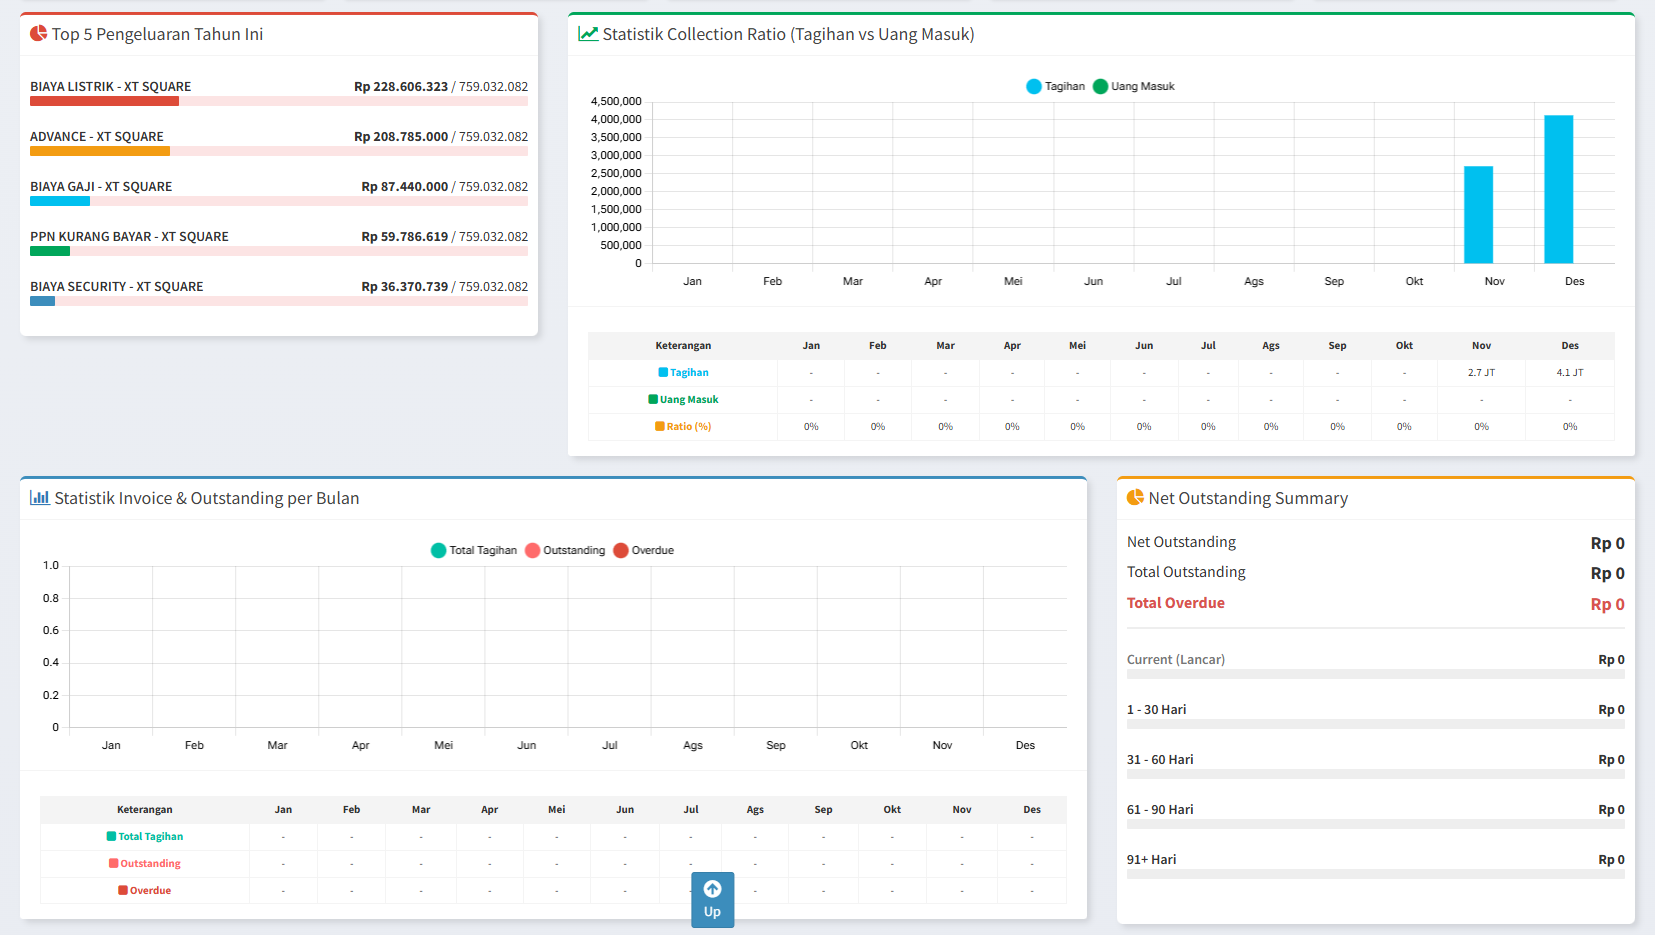The height and width of the screenshot is (935, 1655).
Task: Toggle the Outstanding legend item
Action: pyautogui.click(x=565, y=551)
